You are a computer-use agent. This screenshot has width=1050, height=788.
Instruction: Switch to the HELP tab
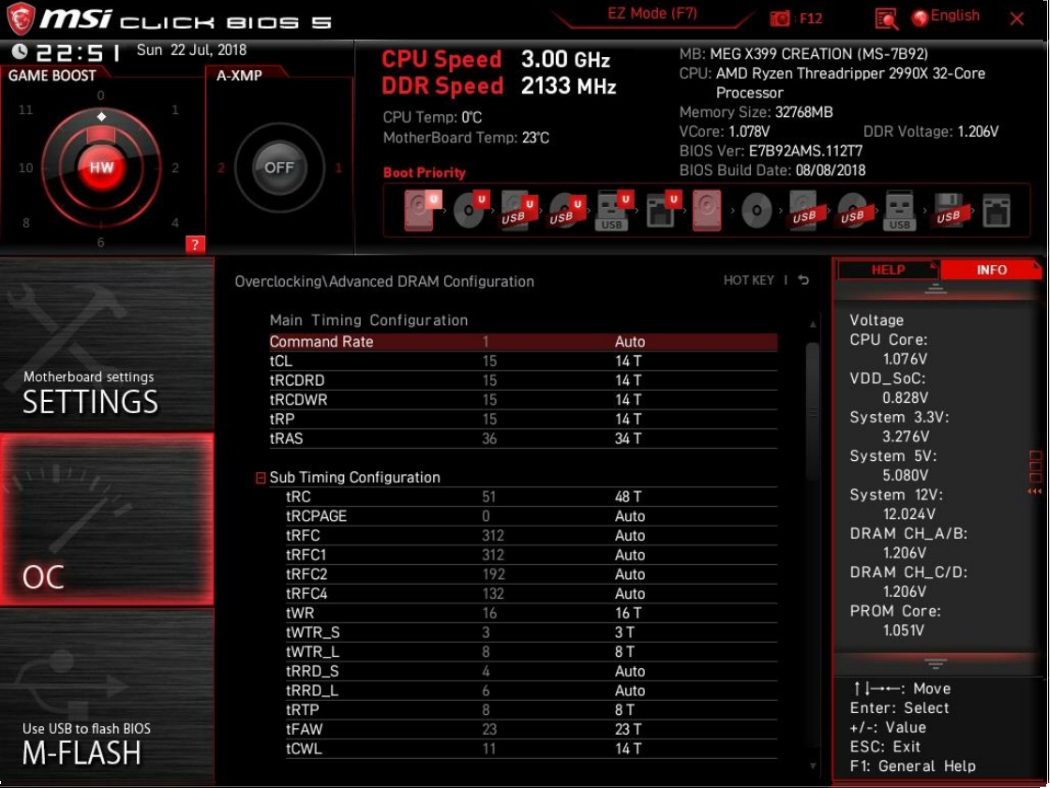888,270
